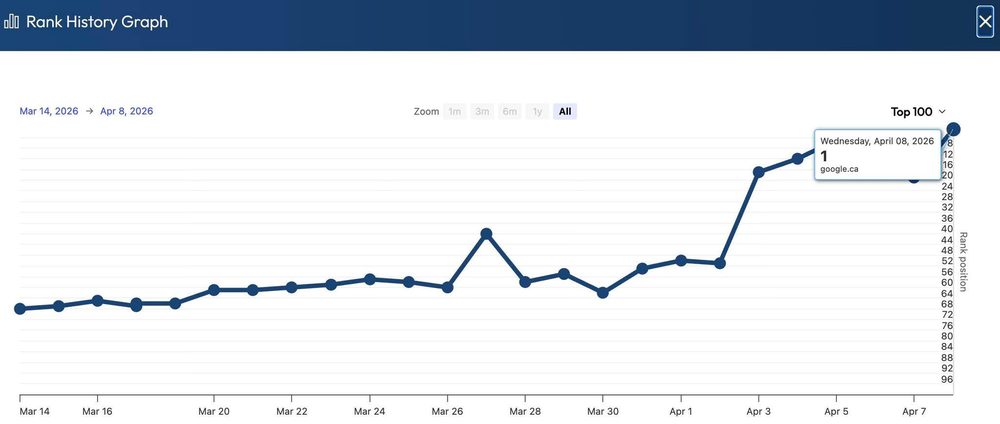Screen dimensions: 1000x424
Task: Click the Apr 8, 2026 end date
Action: click(126, 111)
